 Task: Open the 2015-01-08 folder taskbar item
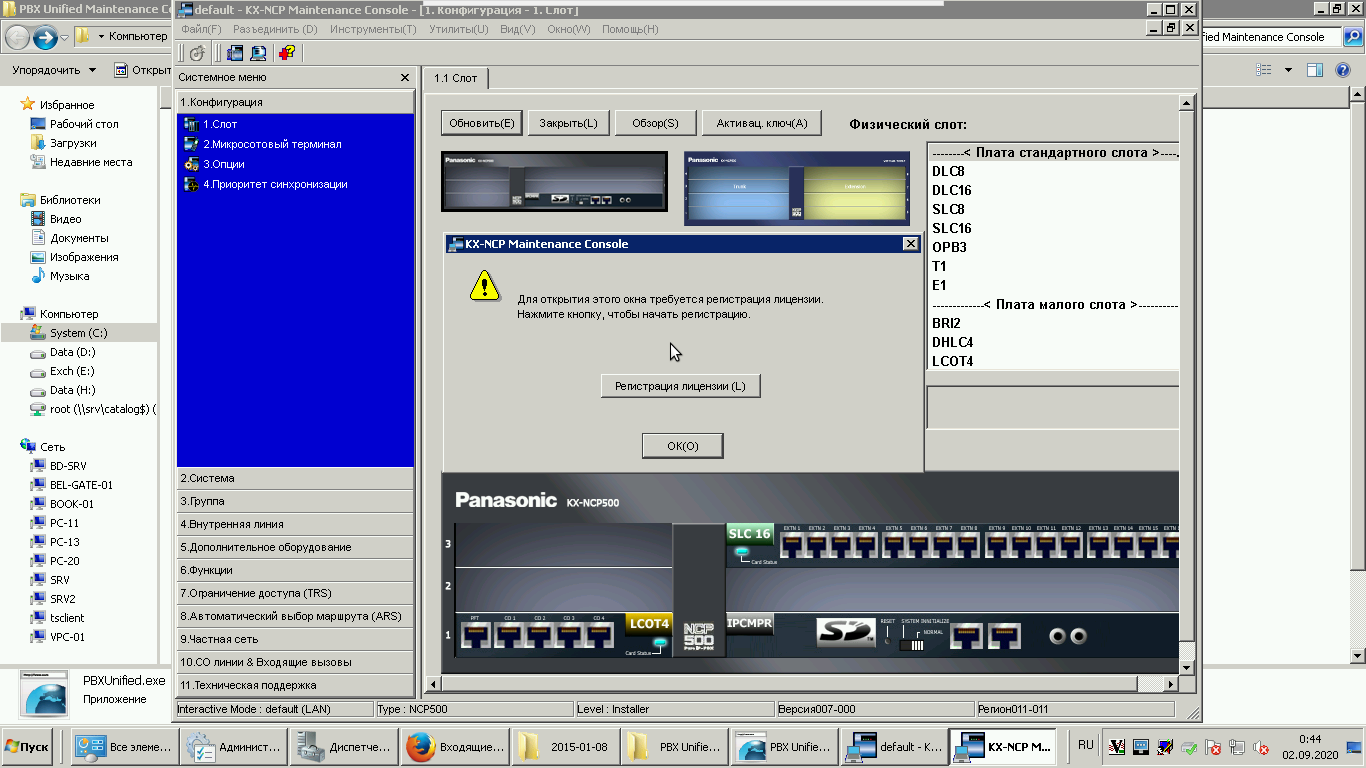click(x=564, y=746)
